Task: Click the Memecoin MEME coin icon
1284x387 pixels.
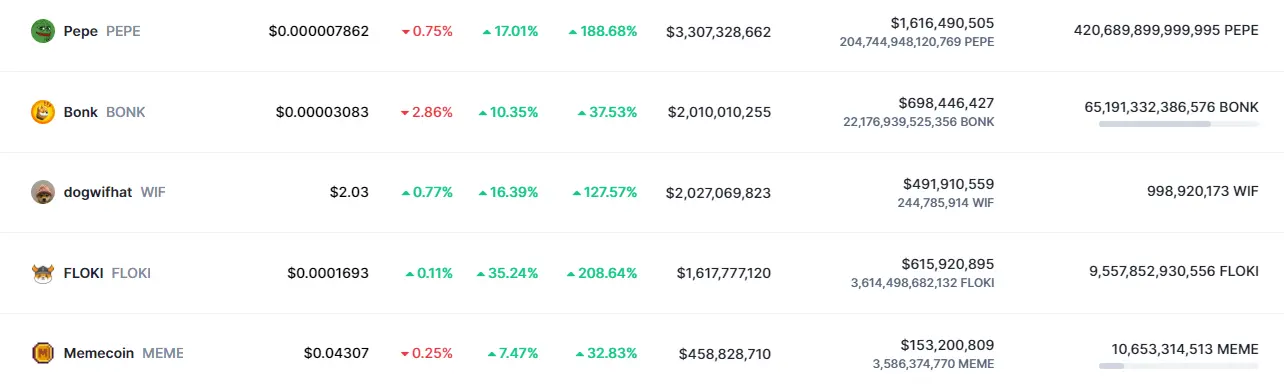Action: (x=42, y=353)
